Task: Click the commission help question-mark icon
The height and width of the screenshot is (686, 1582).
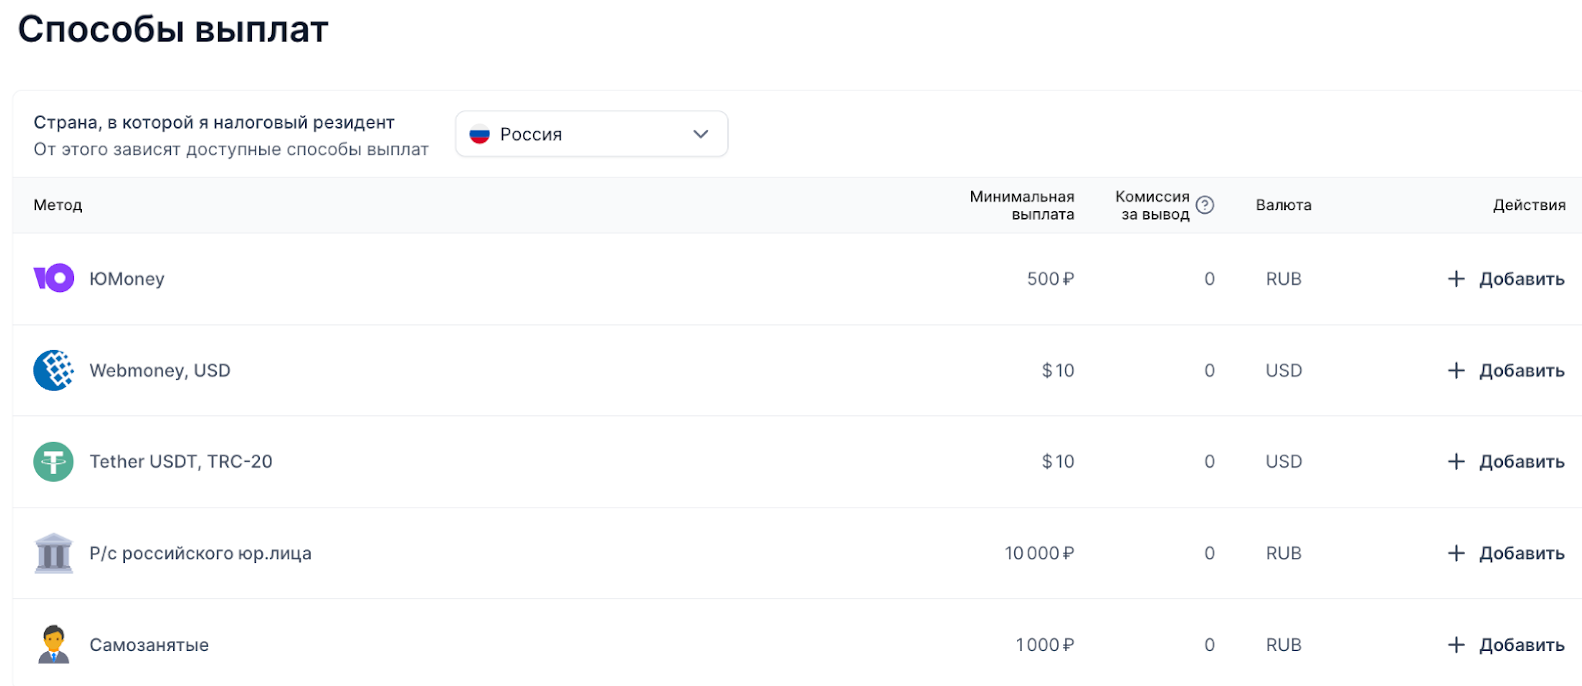Action: (1205, 205)
